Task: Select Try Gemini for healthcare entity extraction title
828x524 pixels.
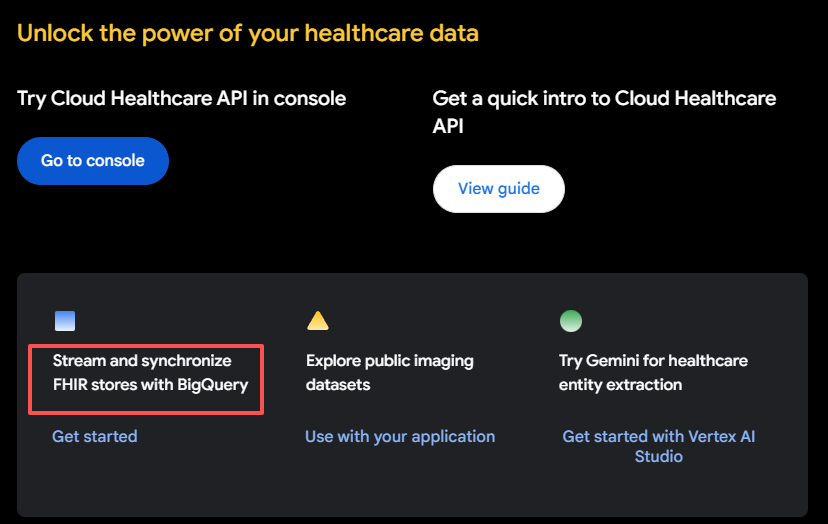Action: coord(653,372)
